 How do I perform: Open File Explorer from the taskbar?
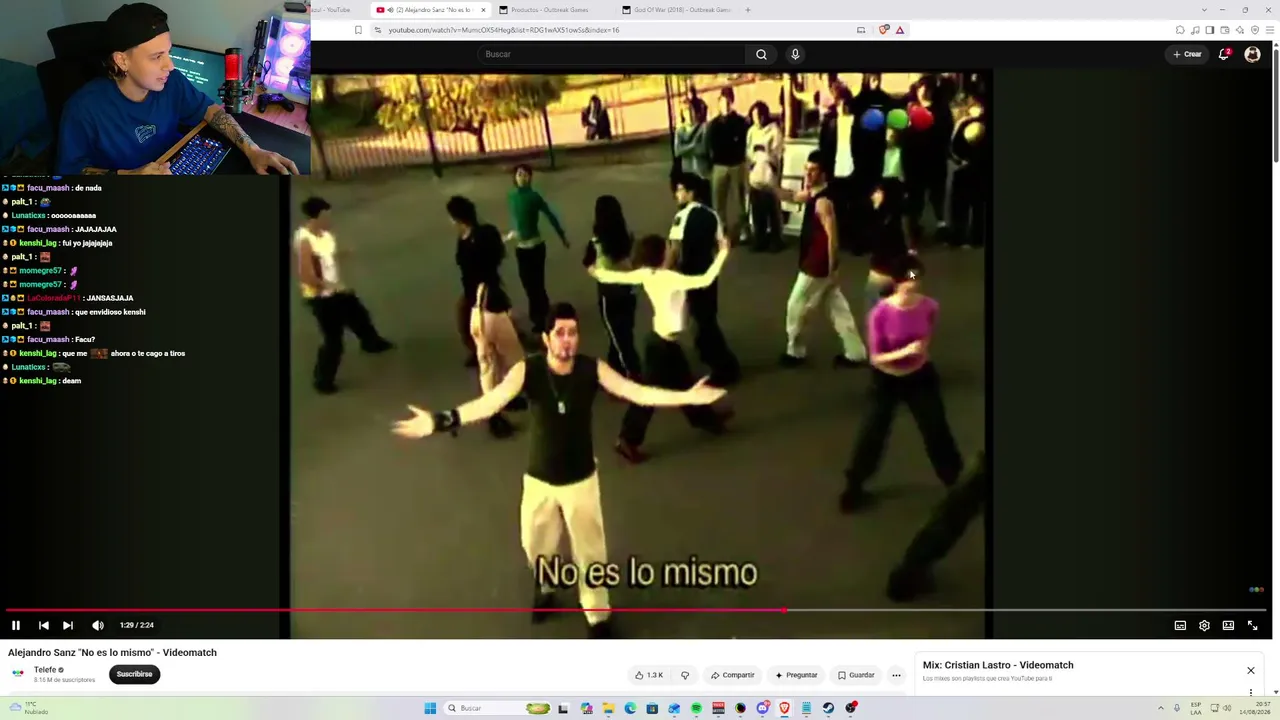tap(608, 708)
